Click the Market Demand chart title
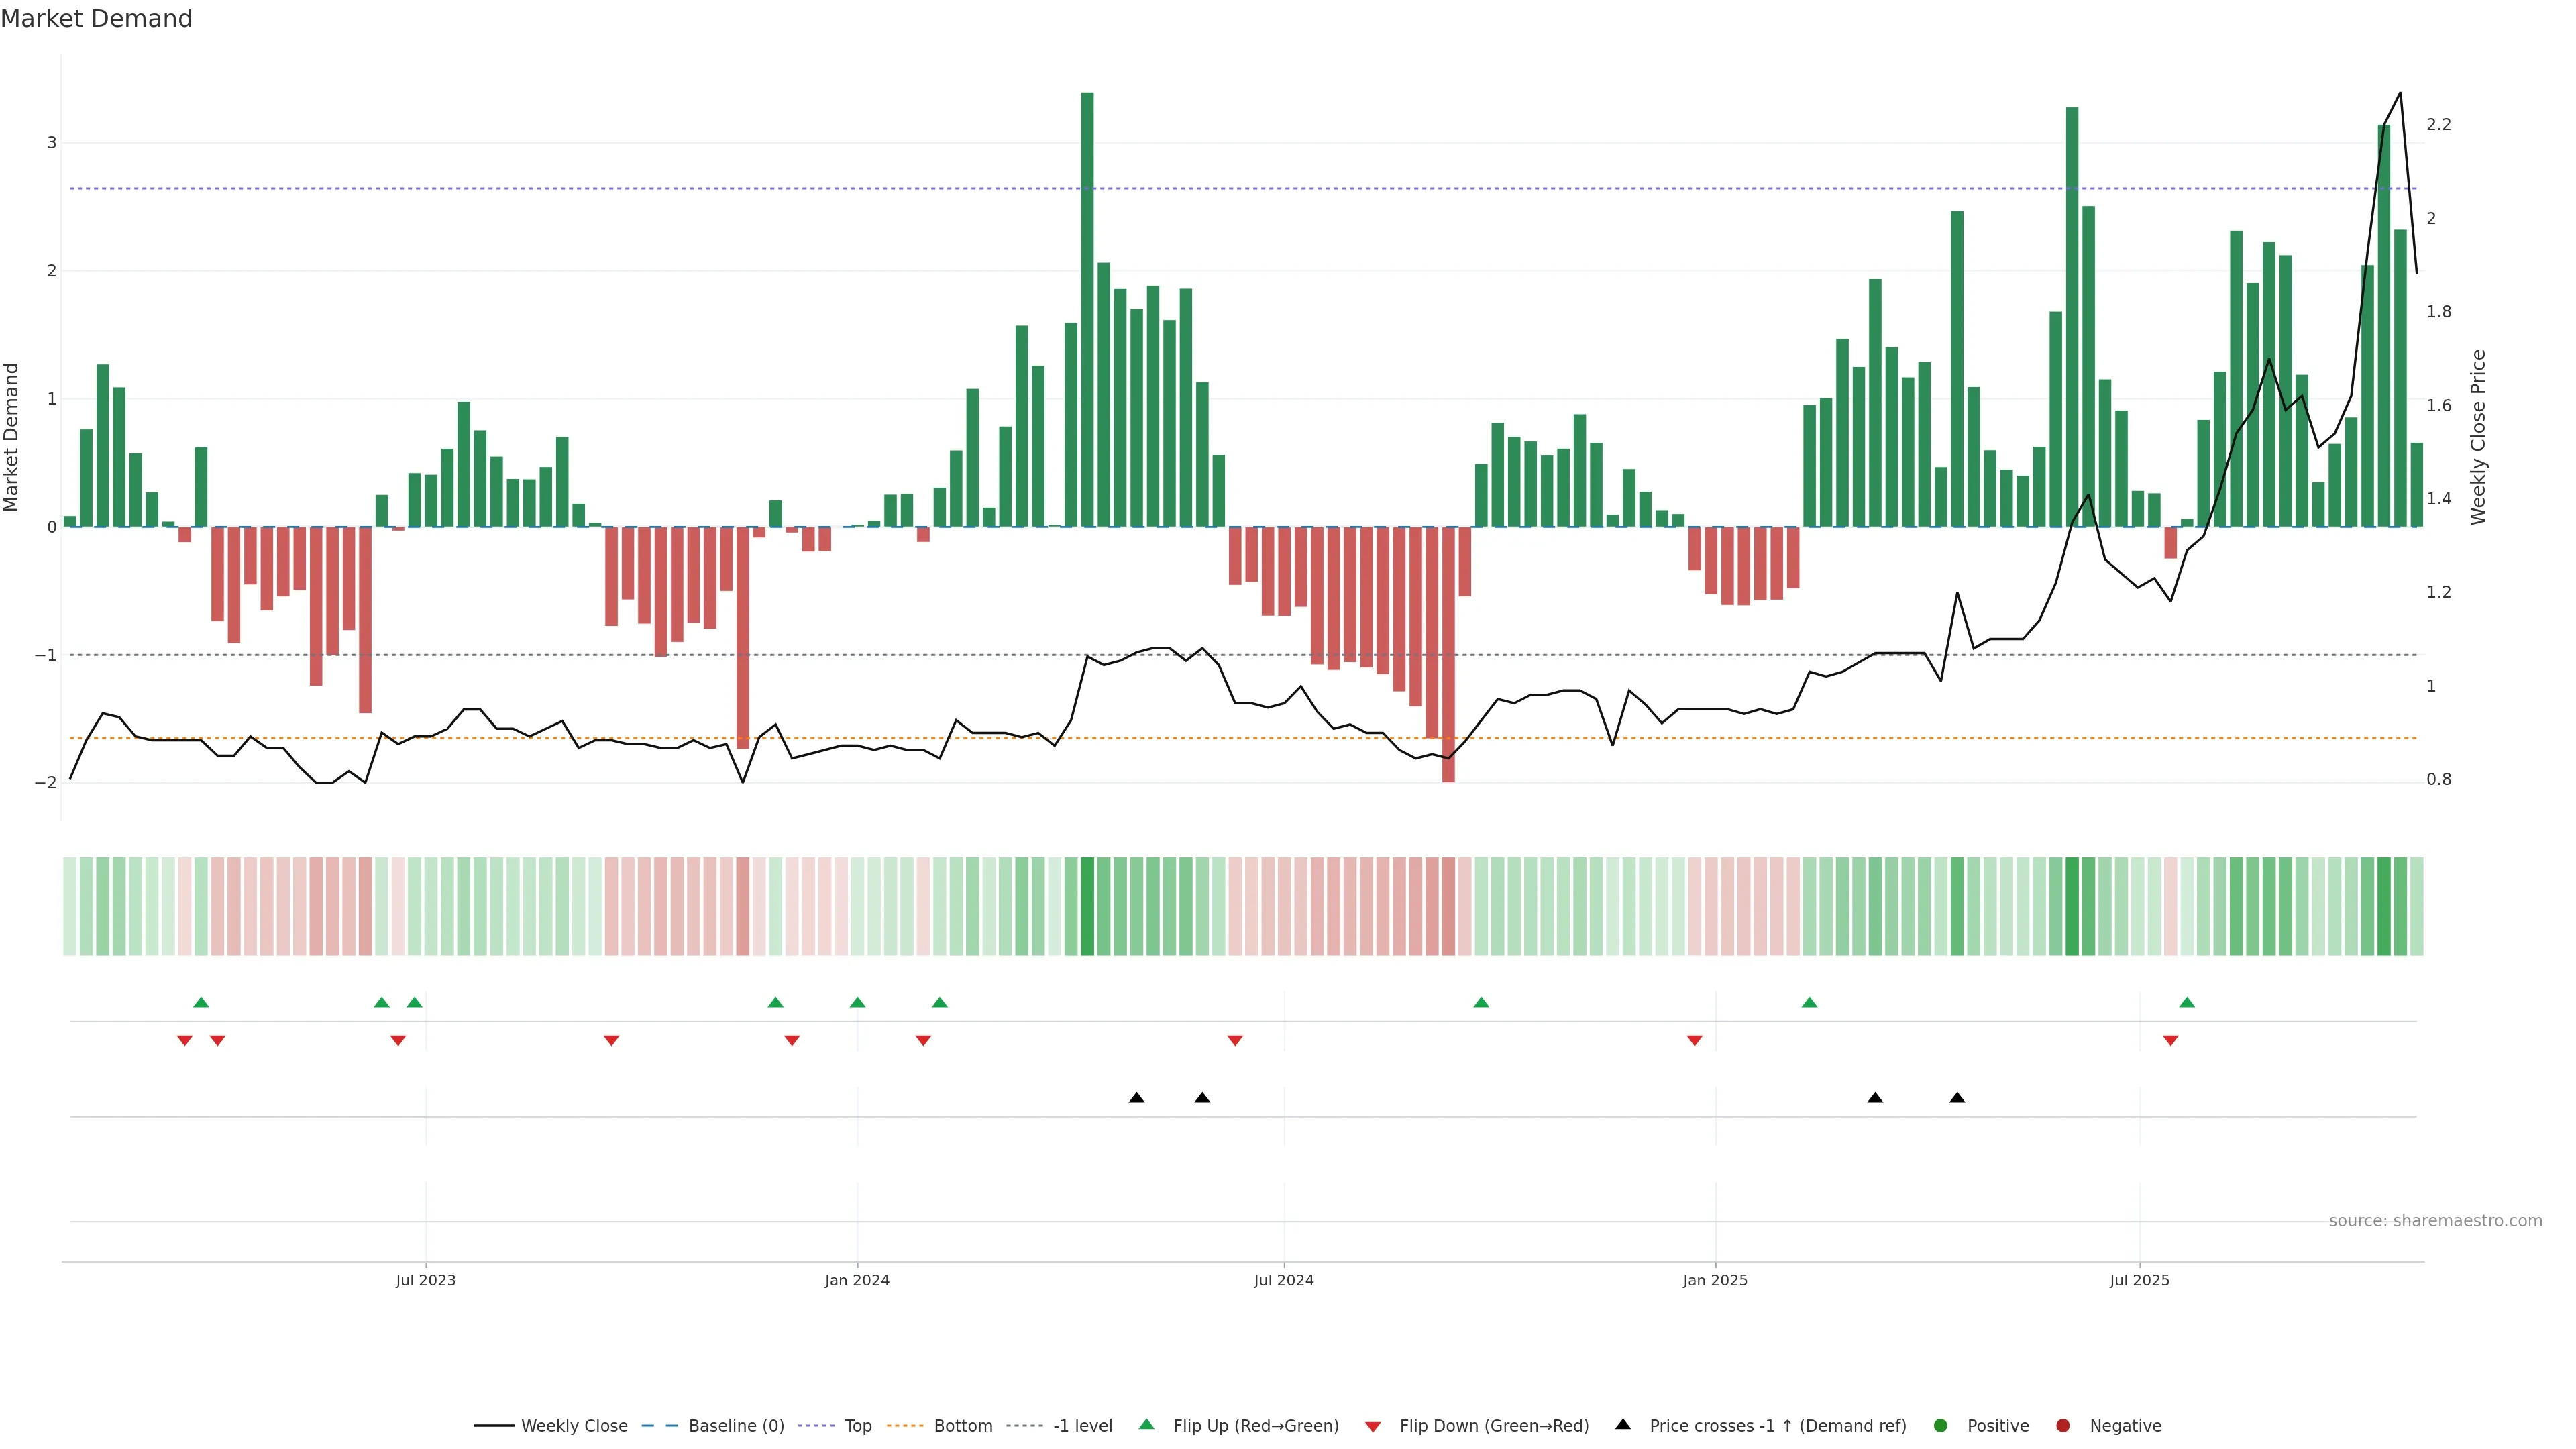This screenshot has height=1449, width=2576. [96, 19]
